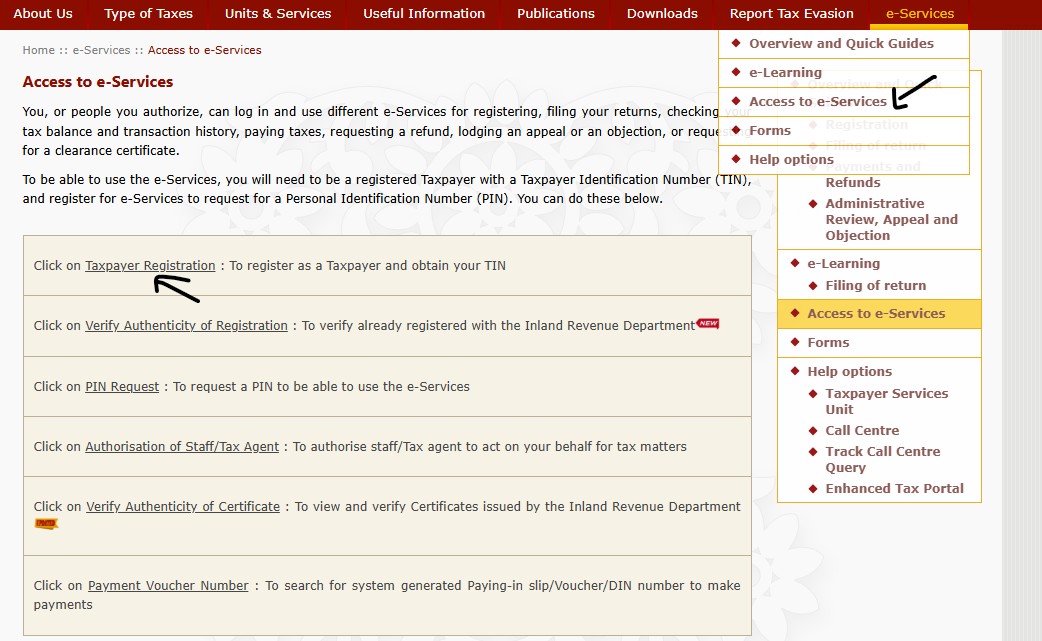Screen dimensions: 1042x641
Task: Open Enhanced Tax Portal in sidebar
Action: point(894,488)
